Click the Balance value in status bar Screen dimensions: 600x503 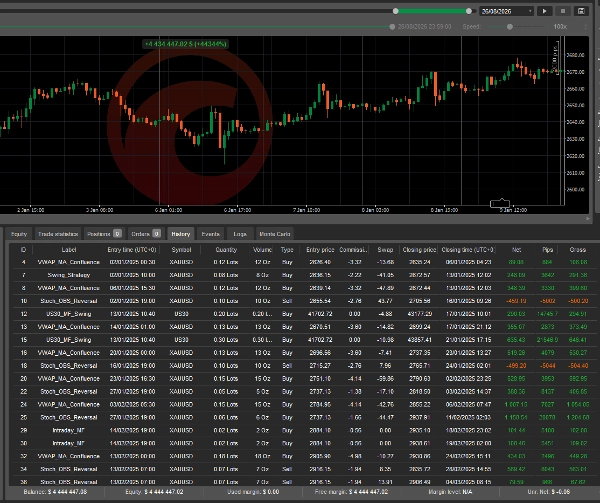(55, 492)
